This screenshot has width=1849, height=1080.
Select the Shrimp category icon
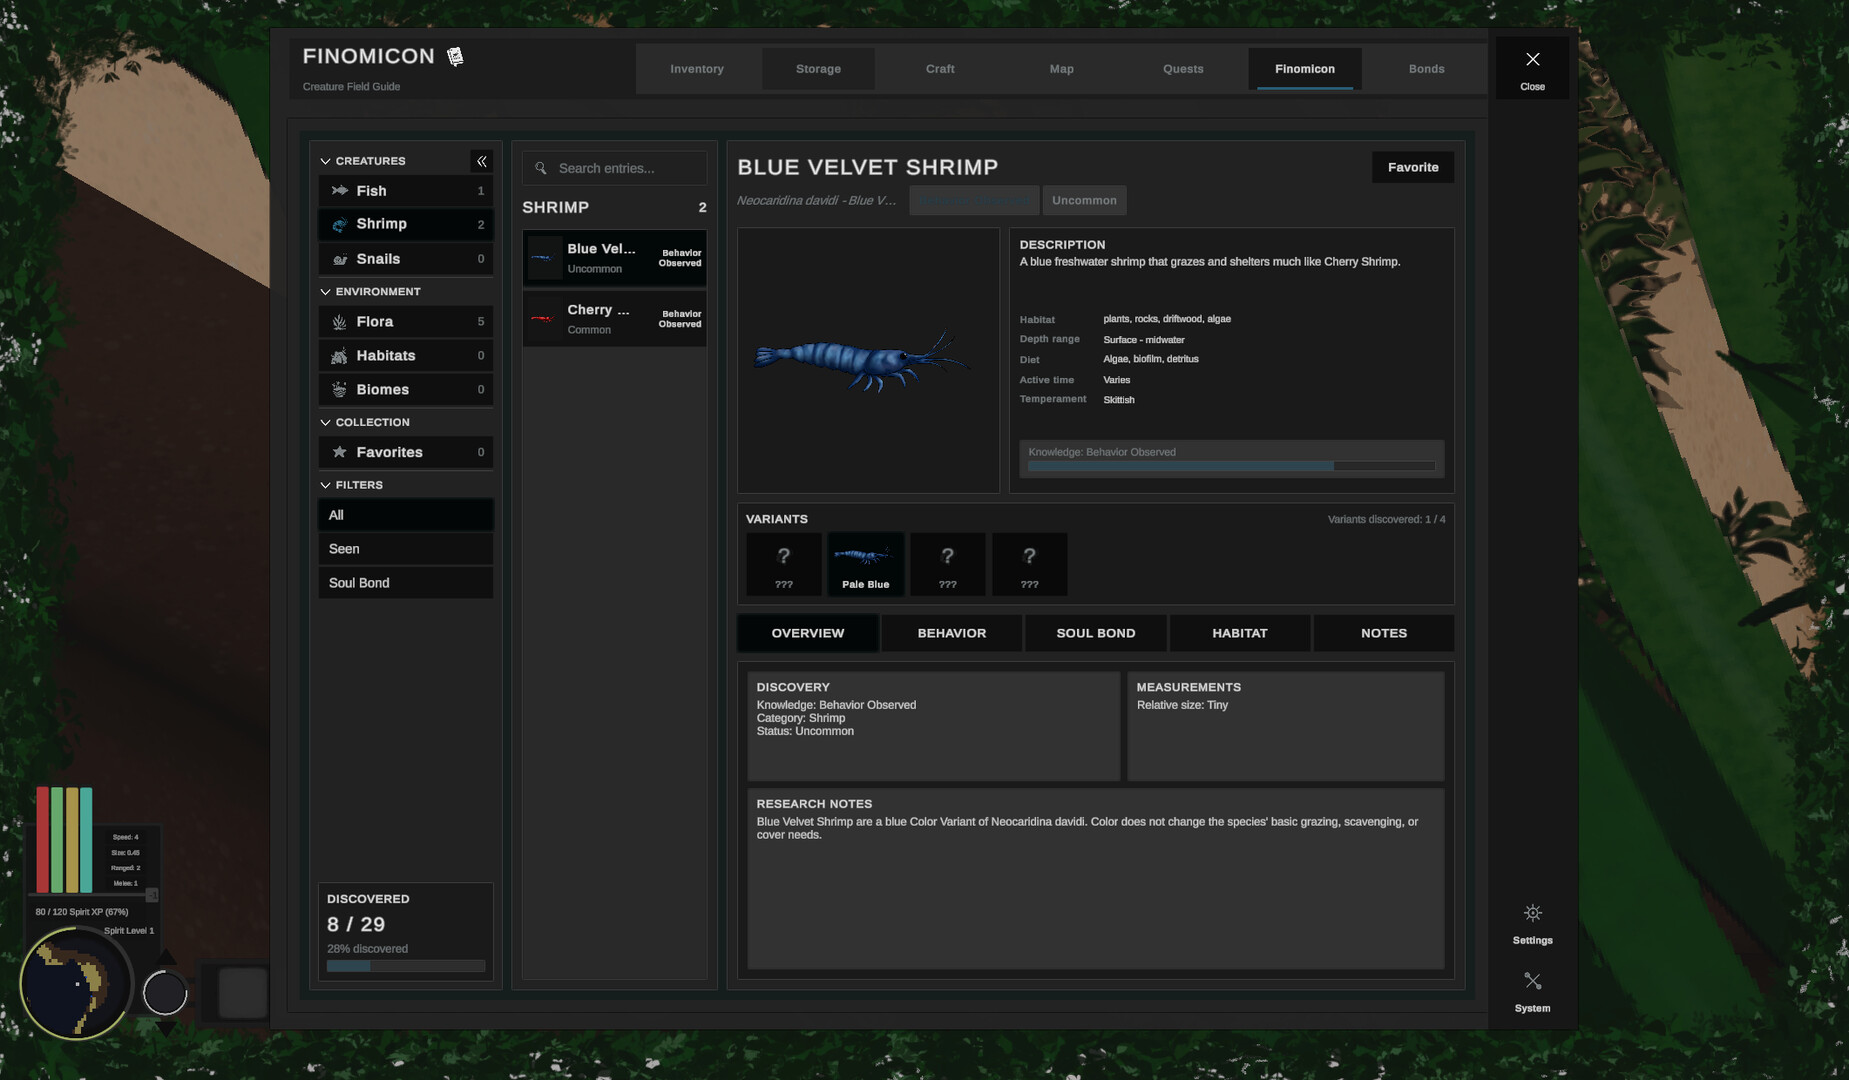[x=340, y=224]
